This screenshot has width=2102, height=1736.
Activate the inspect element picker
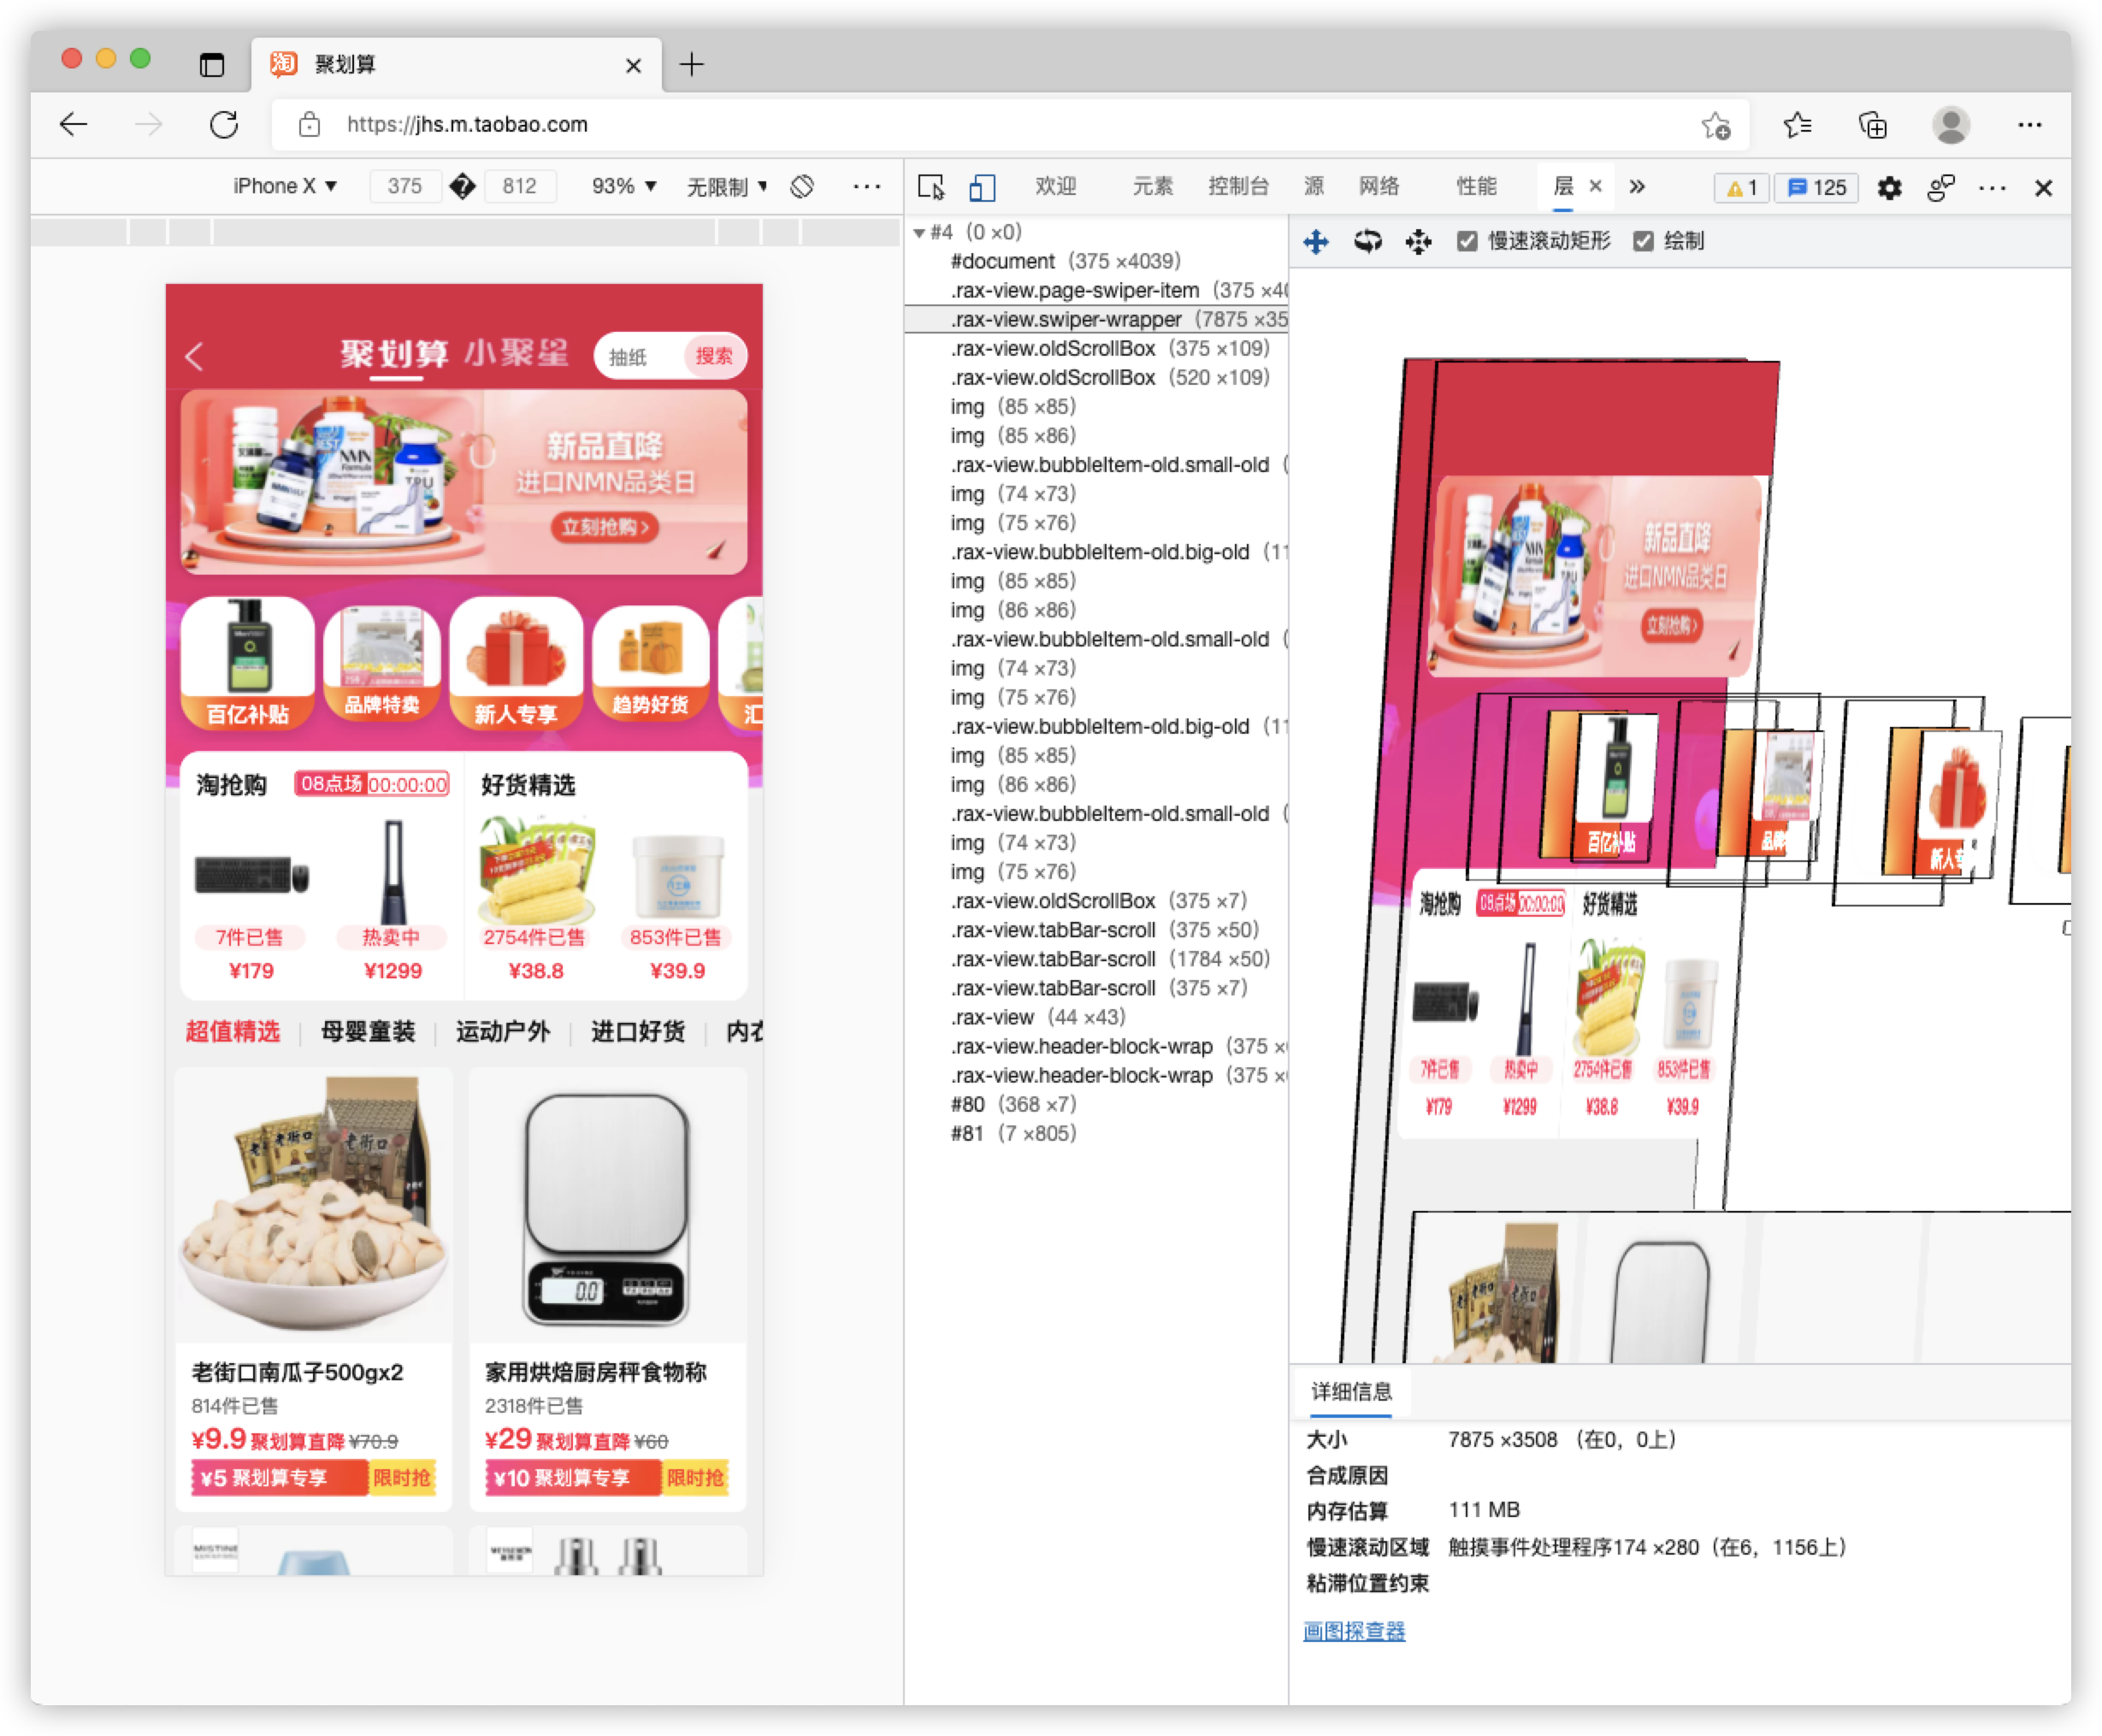point(931,187)
